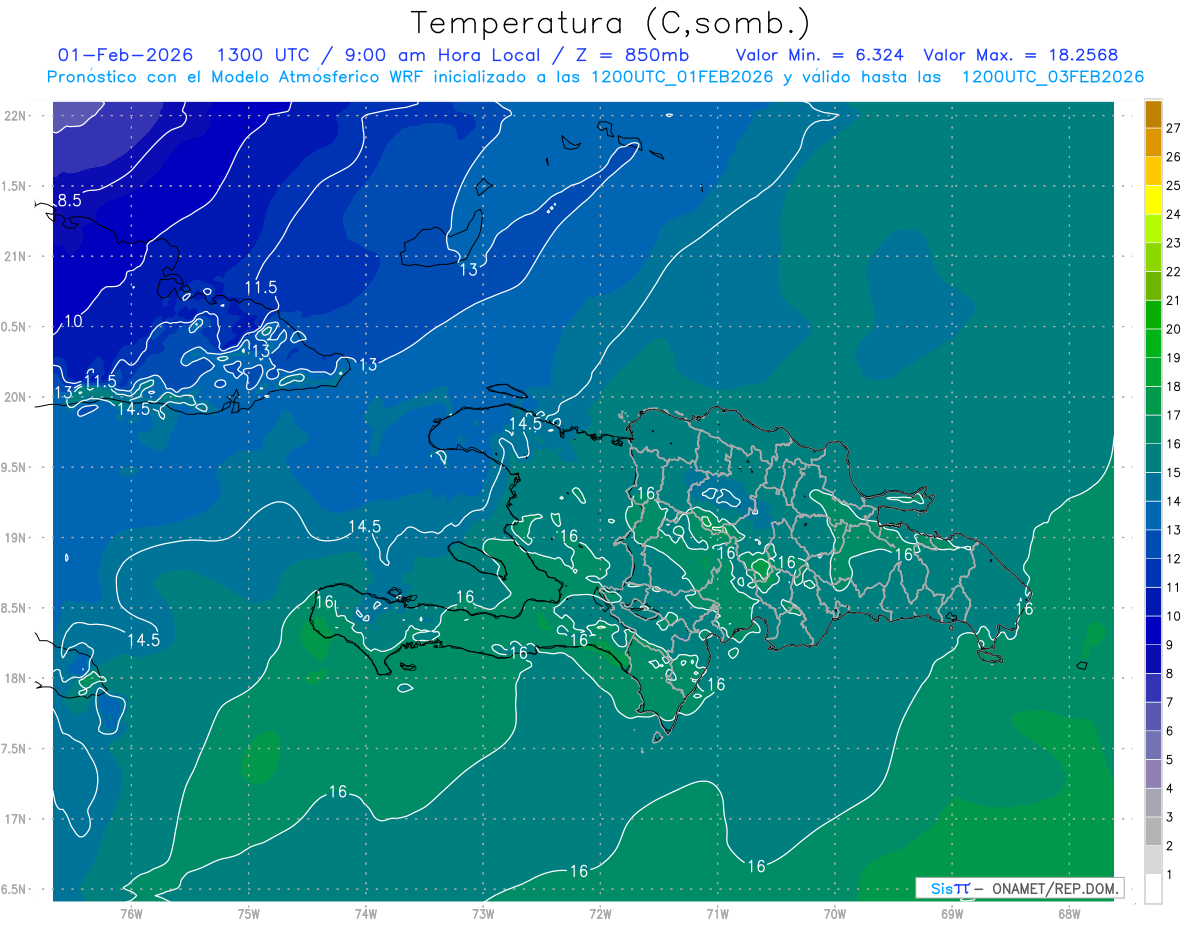The width and height of the screenshot is (1200, 927).
Task: Click value "23" in the color legend
Action: [x=1174, y=243]
